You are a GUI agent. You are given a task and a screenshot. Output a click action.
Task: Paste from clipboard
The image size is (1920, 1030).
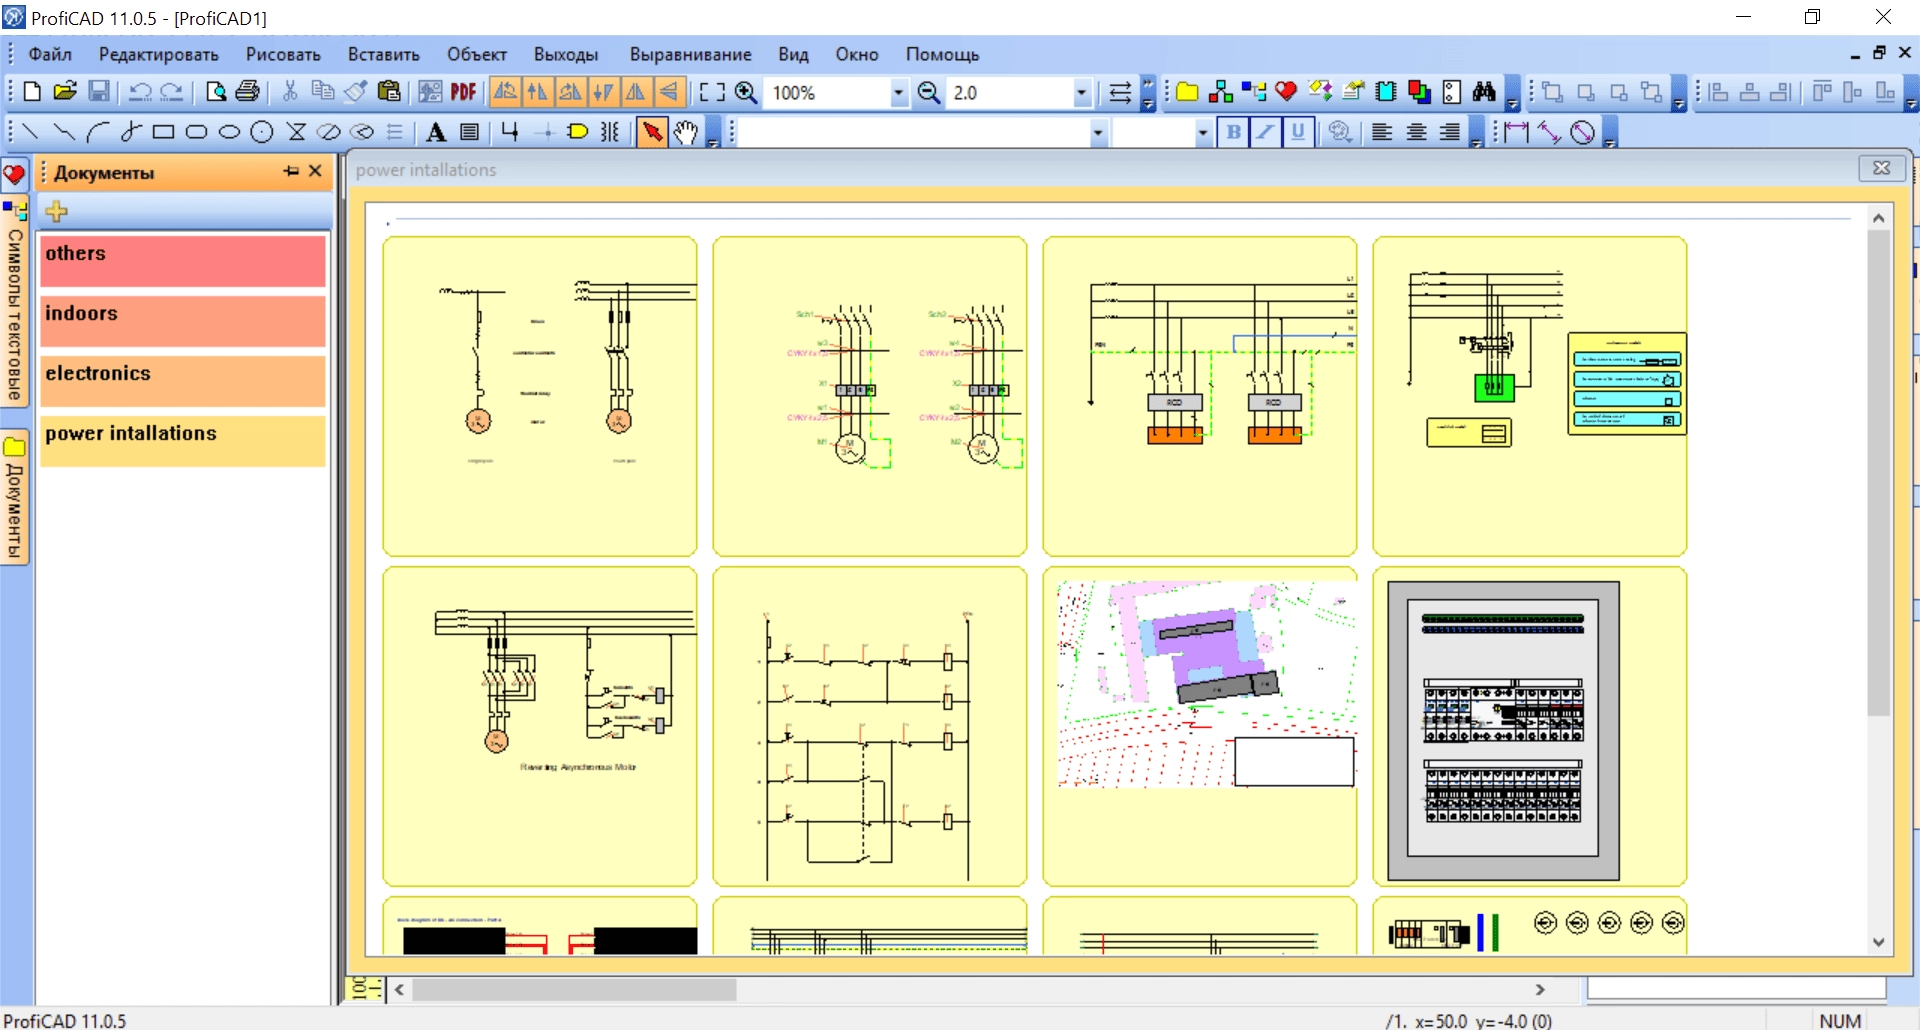[x=389, y=92]
